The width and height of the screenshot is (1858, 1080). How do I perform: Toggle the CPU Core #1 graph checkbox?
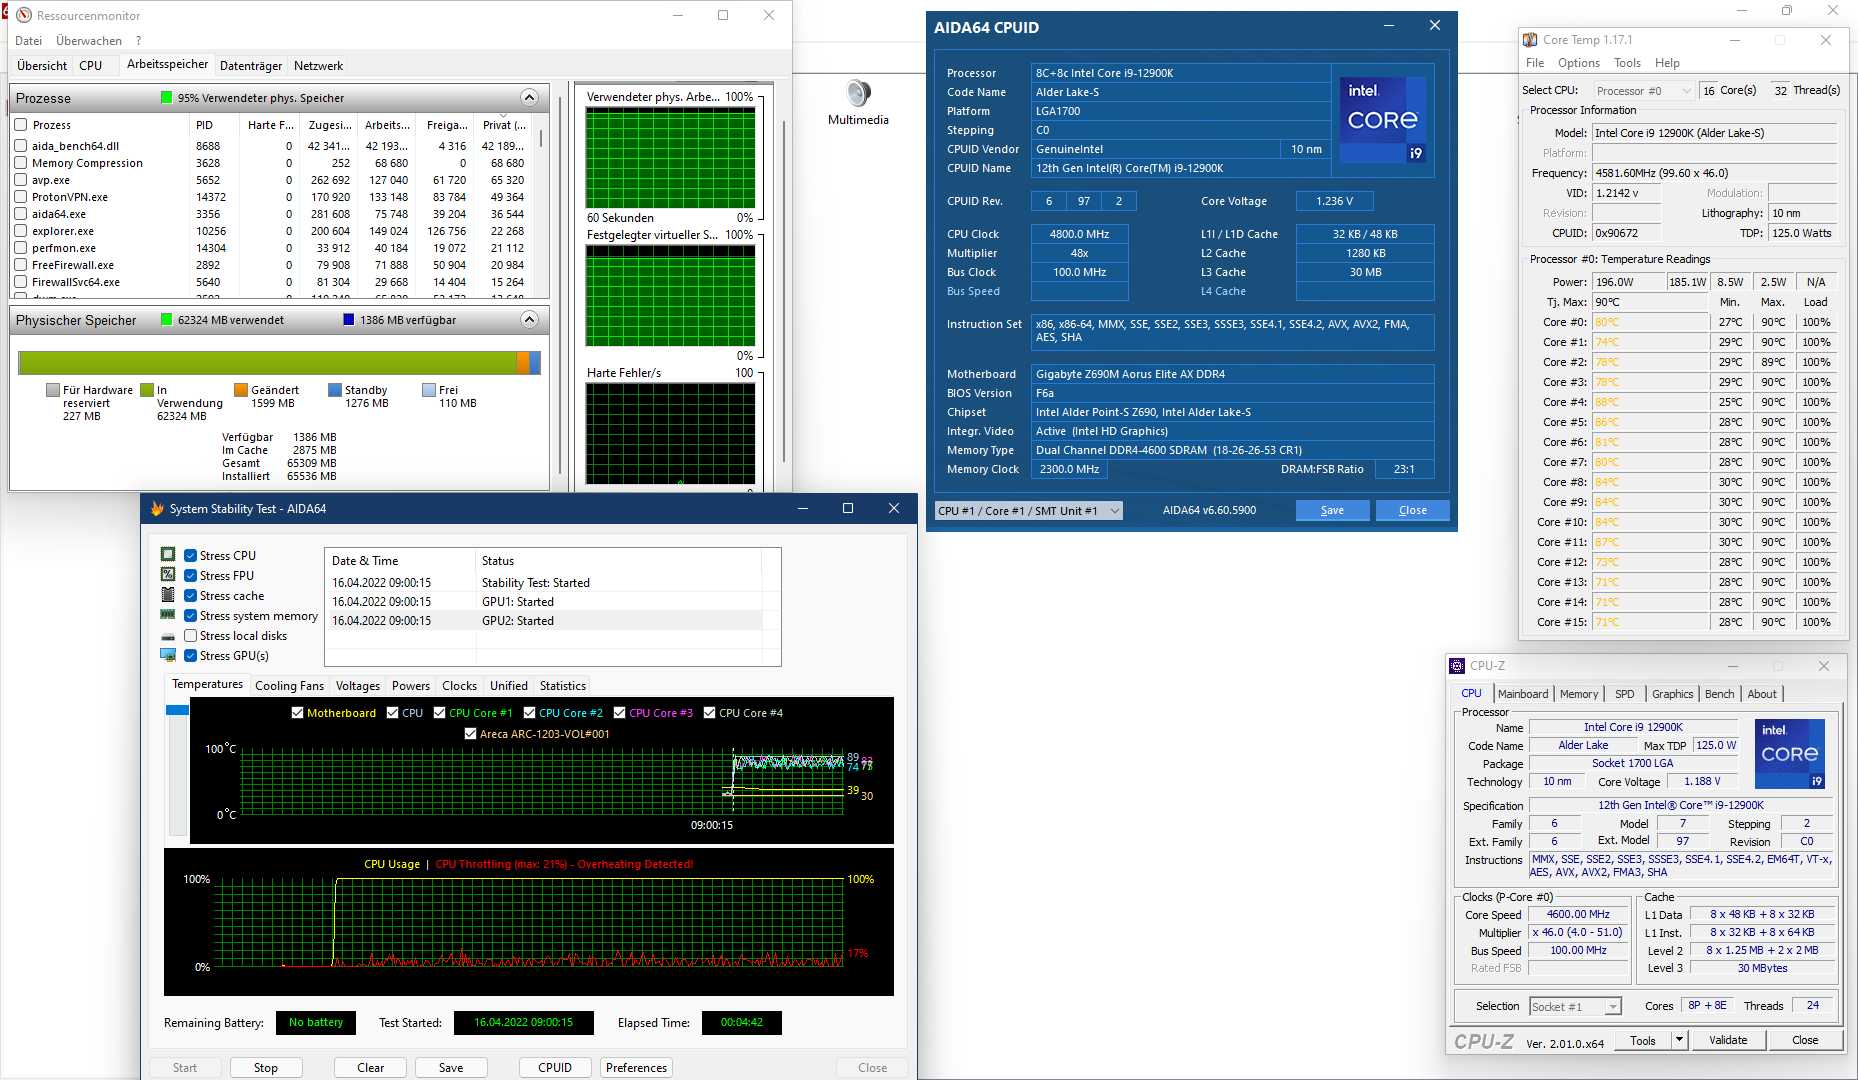(x=439, y=713)
